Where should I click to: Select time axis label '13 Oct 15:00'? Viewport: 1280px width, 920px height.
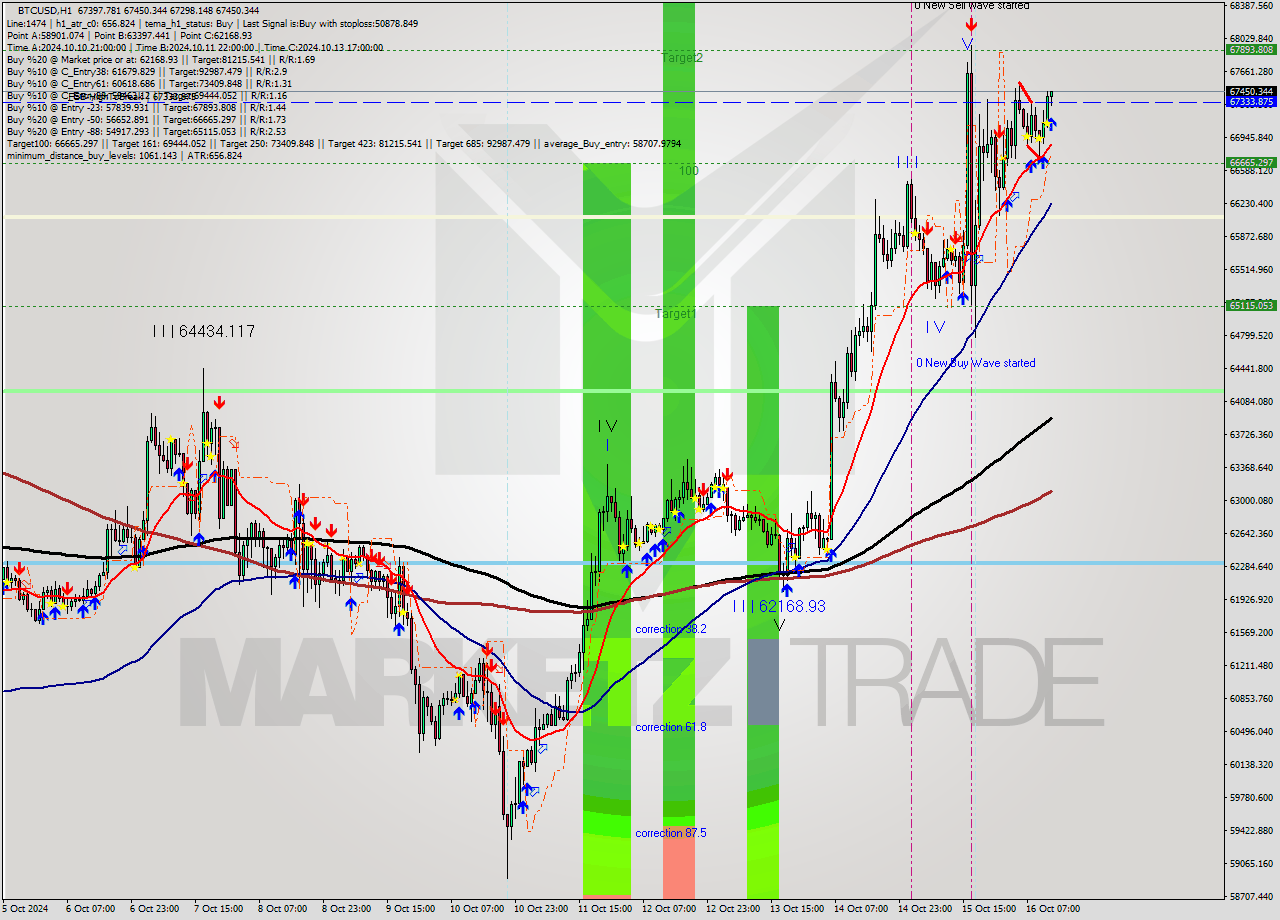(796, 909)
